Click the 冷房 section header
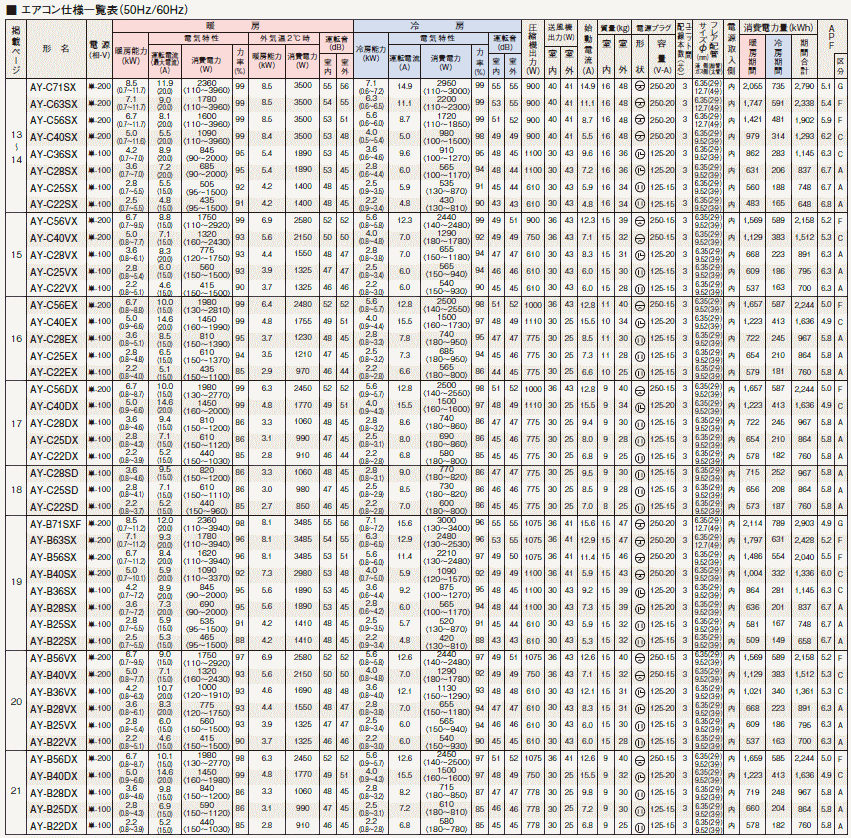The height and width of the screenshot is (838, 851). (x=437, y=26)
